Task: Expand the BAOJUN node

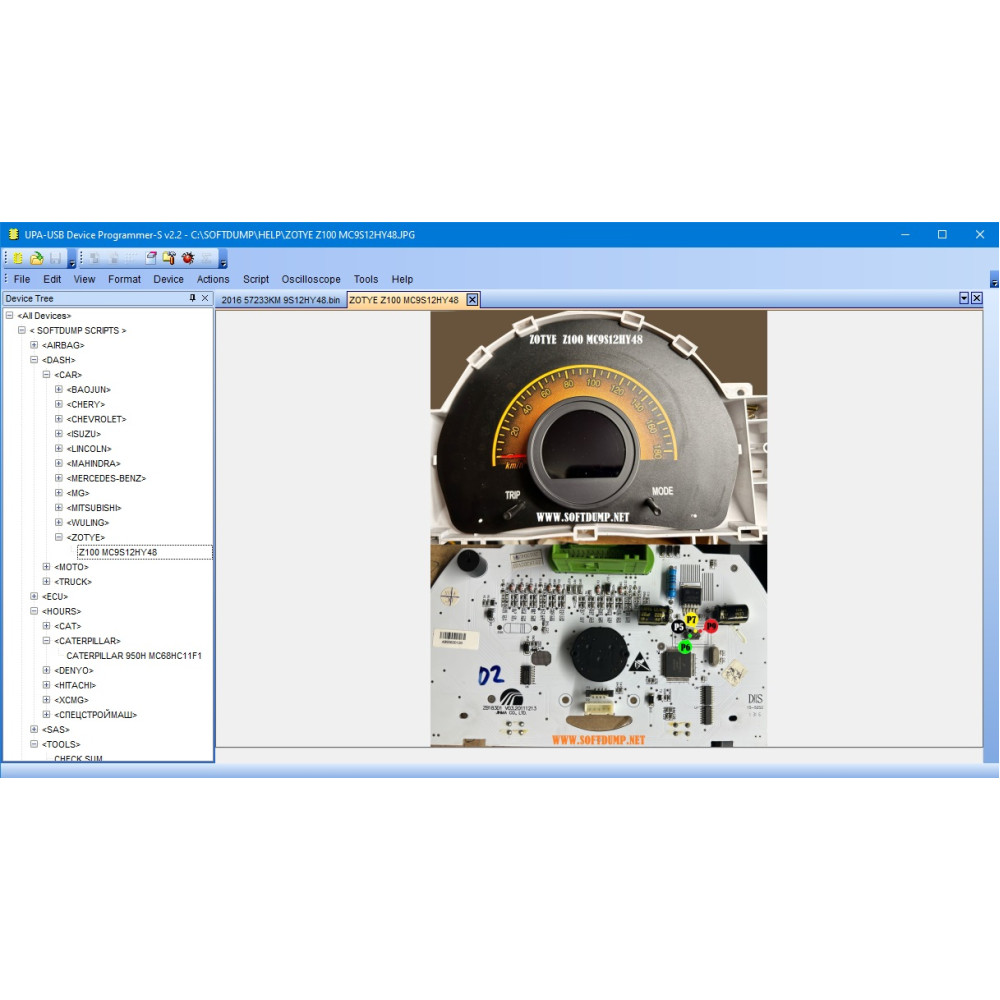Action: click(x=59, y=389)
